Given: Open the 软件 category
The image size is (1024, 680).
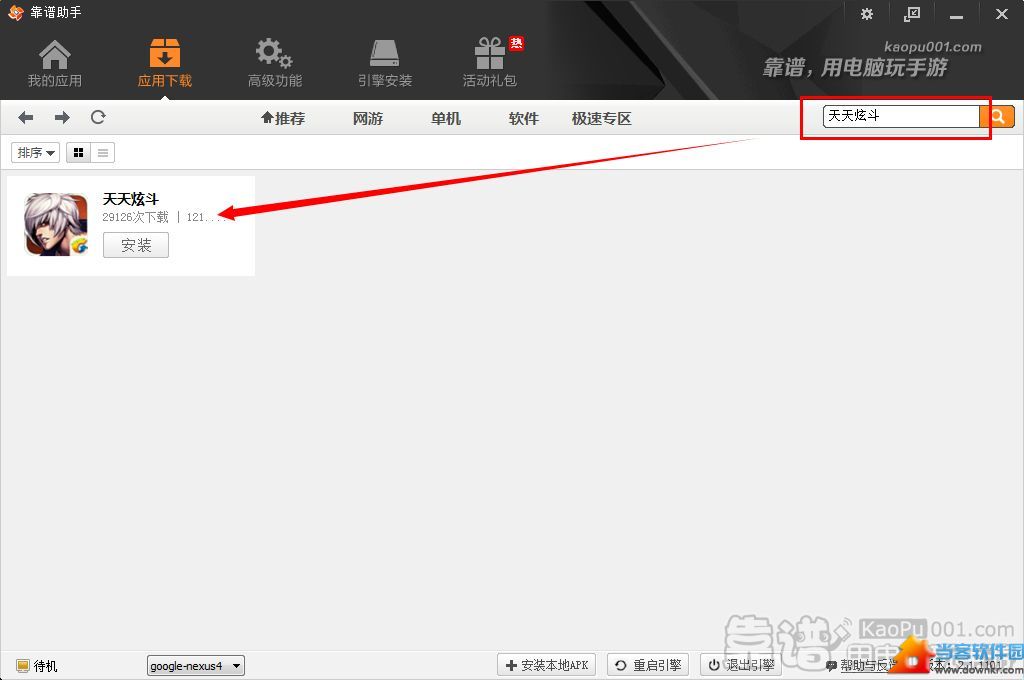Looking at the screenshot, I should click(x=523, y=118).
